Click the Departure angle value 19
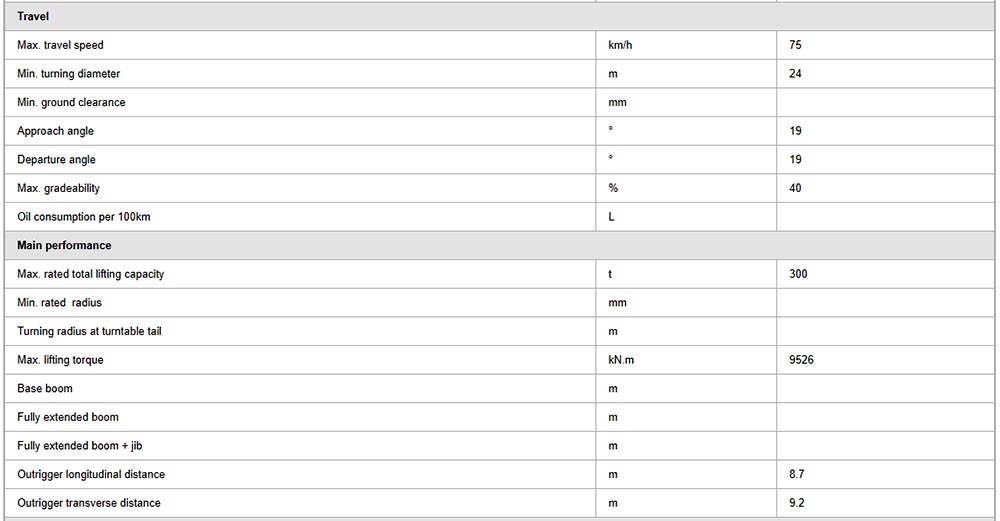The height and width of the screenshot is (521, 1000). (795, 159)
